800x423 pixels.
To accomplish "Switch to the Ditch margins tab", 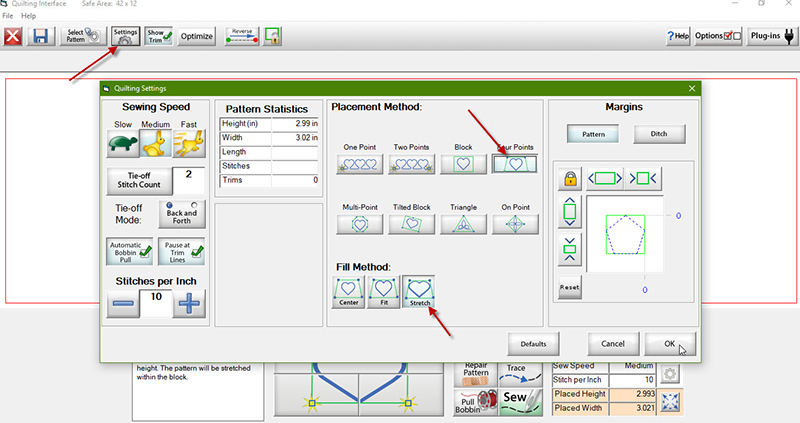I will [658, 133].
